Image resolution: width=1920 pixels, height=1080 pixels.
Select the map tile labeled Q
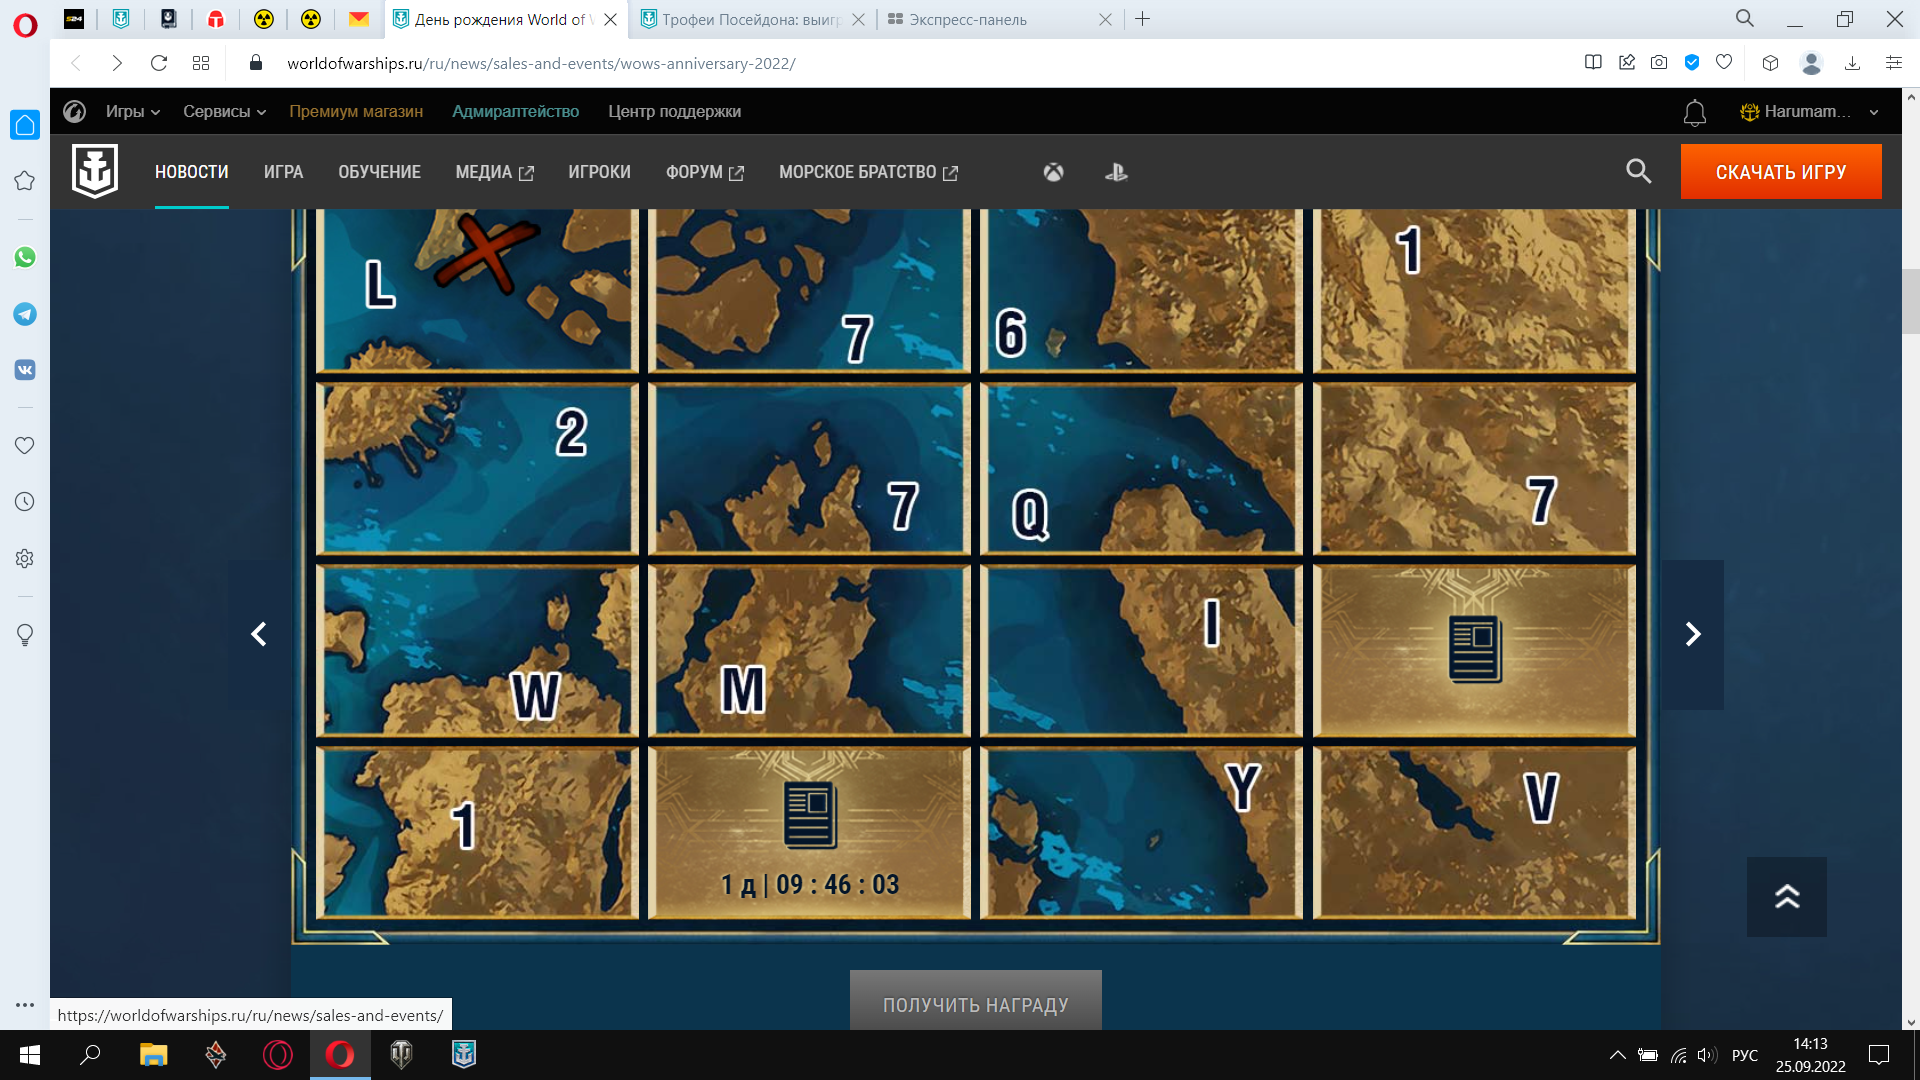pyautogui.click(x=1141, y=469)
